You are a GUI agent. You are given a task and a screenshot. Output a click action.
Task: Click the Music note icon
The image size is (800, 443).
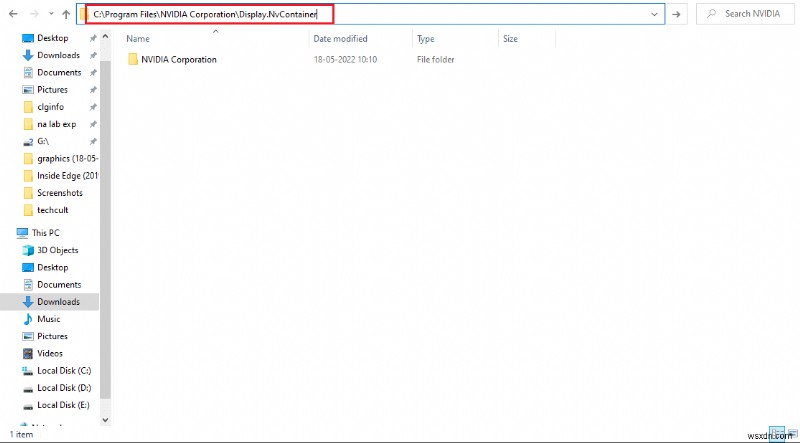point(28,319)
